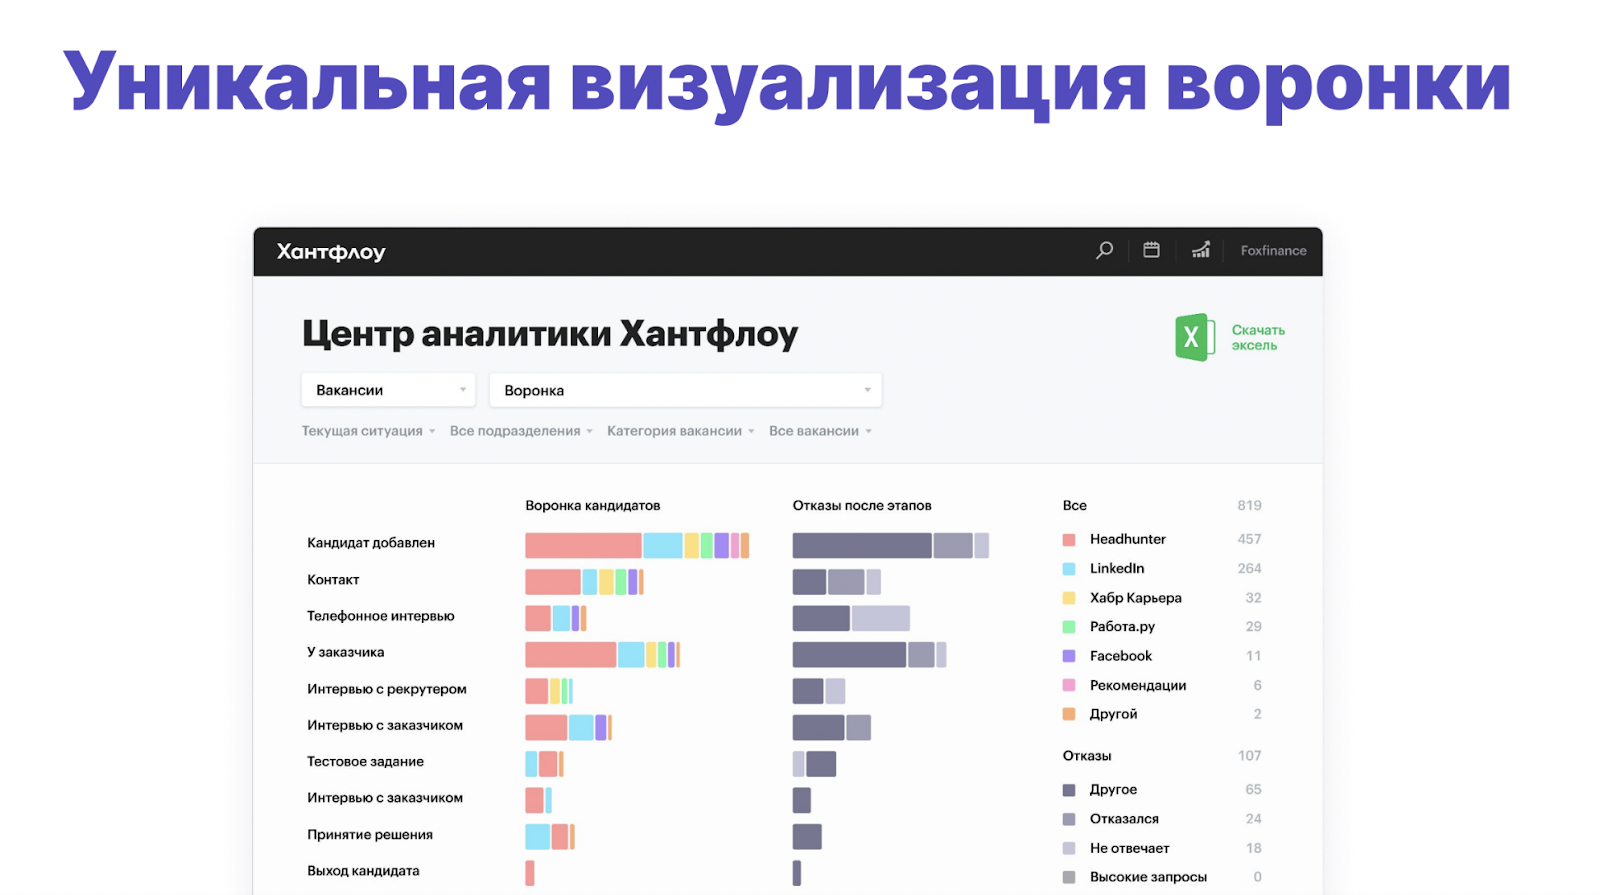The image size is (1600, 895).
Task: Click the У заказчика stage label
Action: pyautogui.click(x=345, y=652)
